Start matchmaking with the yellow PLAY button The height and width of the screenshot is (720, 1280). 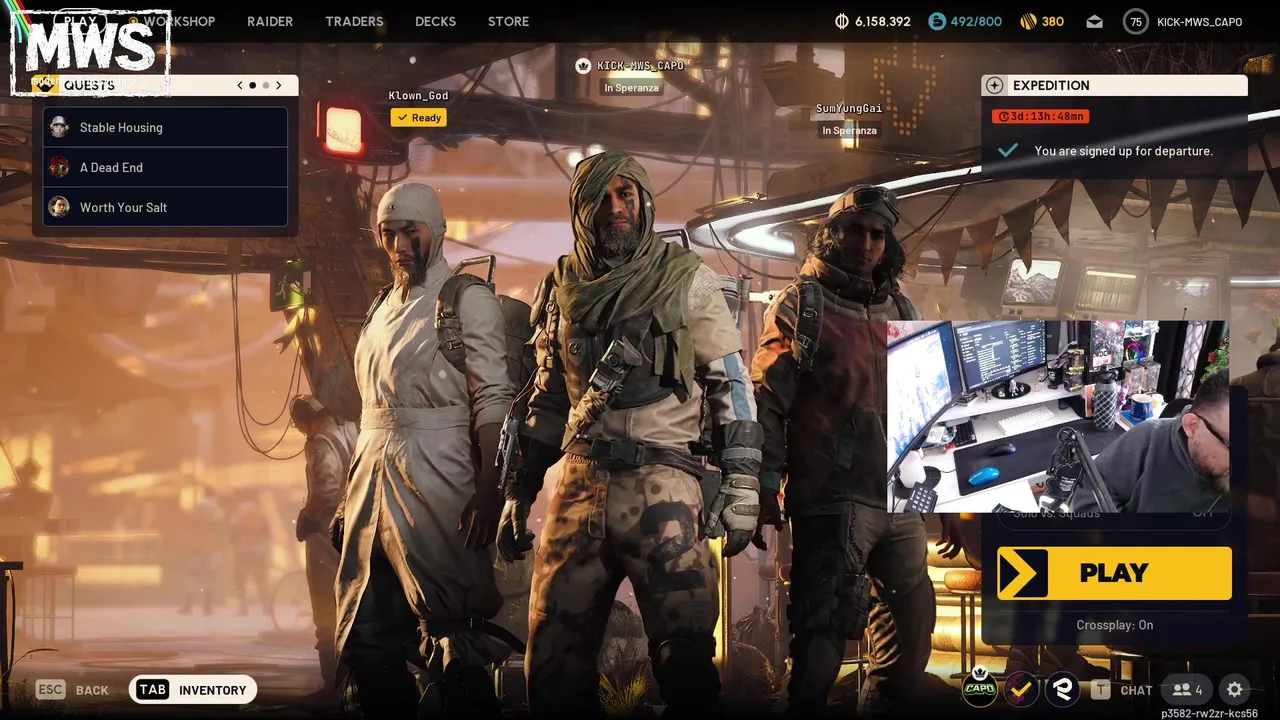1114,573
